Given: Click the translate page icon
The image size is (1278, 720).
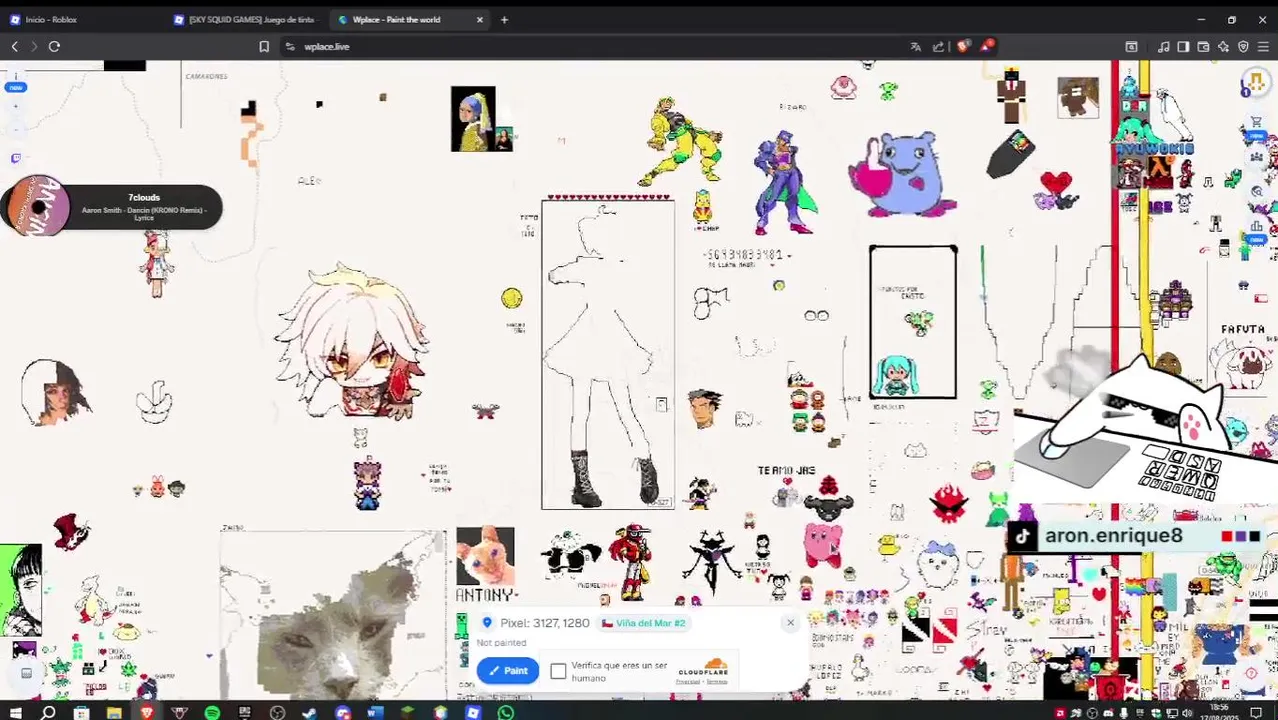Looking at the screenshot, I should coord(915,46).
